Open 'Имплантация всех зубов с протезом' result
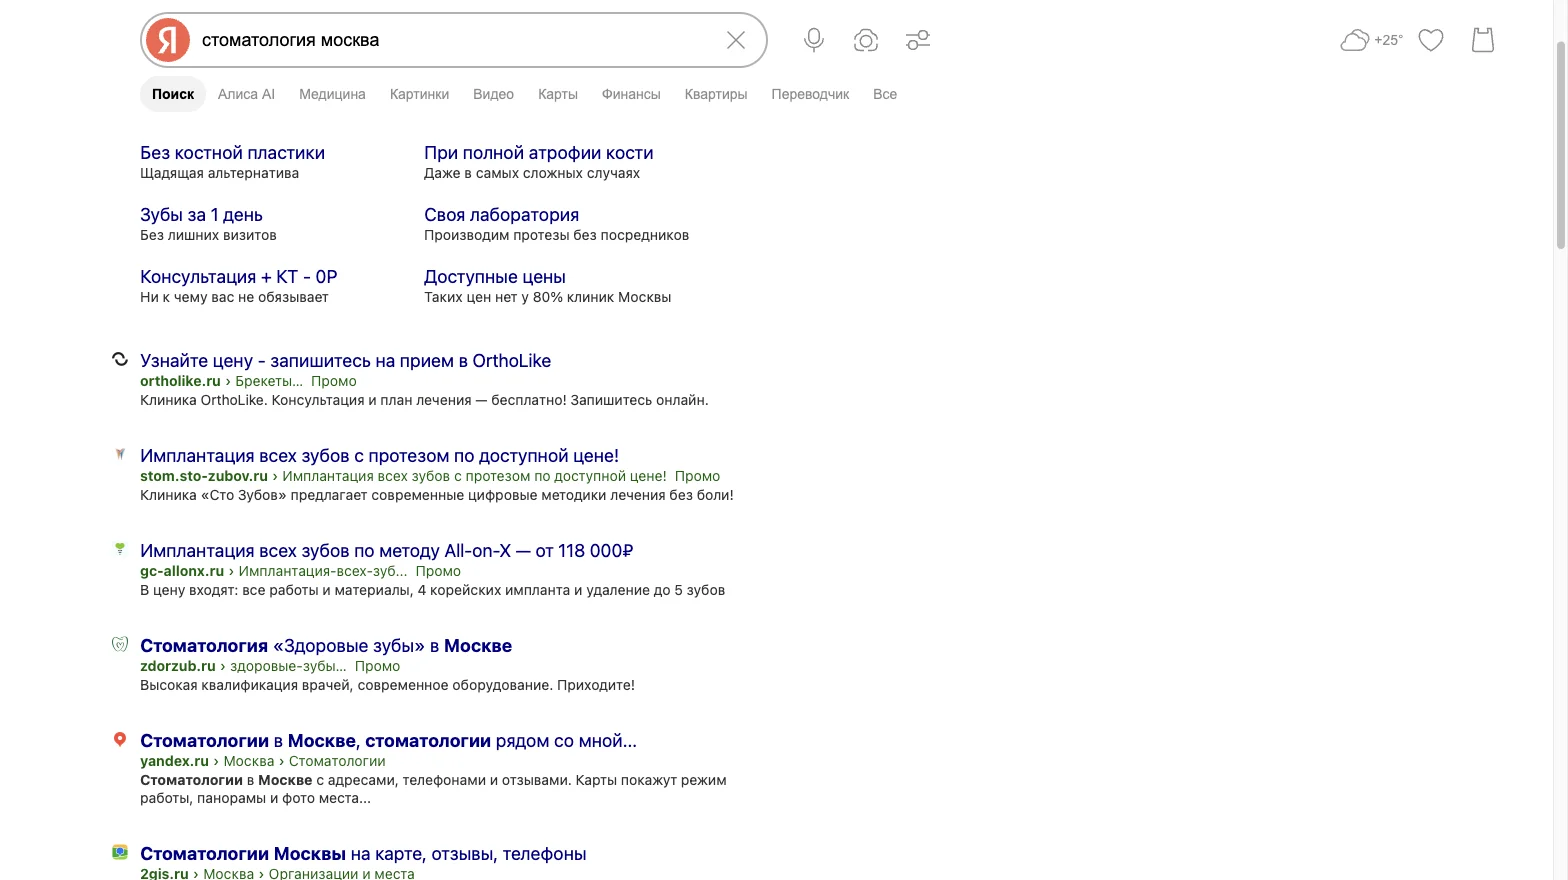 [379, 456]
